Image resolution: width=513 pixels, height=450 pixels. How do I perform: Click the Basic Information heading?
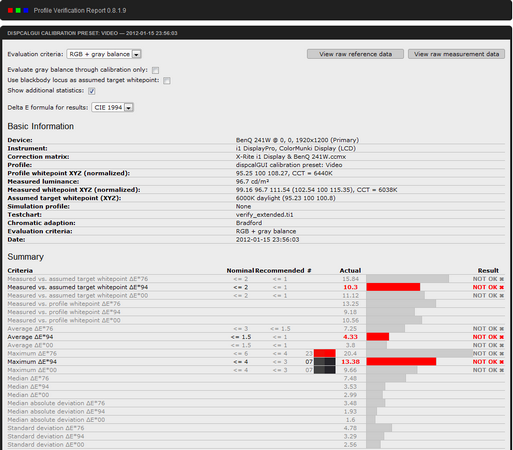tap(41, 126)
